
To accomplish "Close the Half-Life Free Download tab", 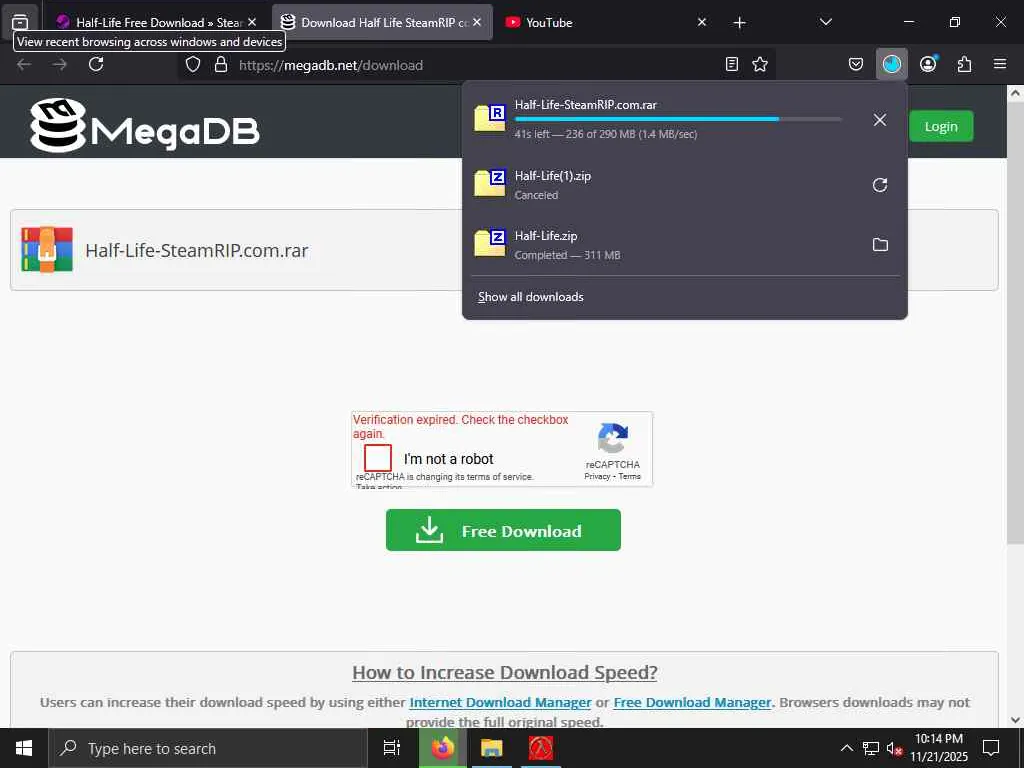I will click(252, 22).
